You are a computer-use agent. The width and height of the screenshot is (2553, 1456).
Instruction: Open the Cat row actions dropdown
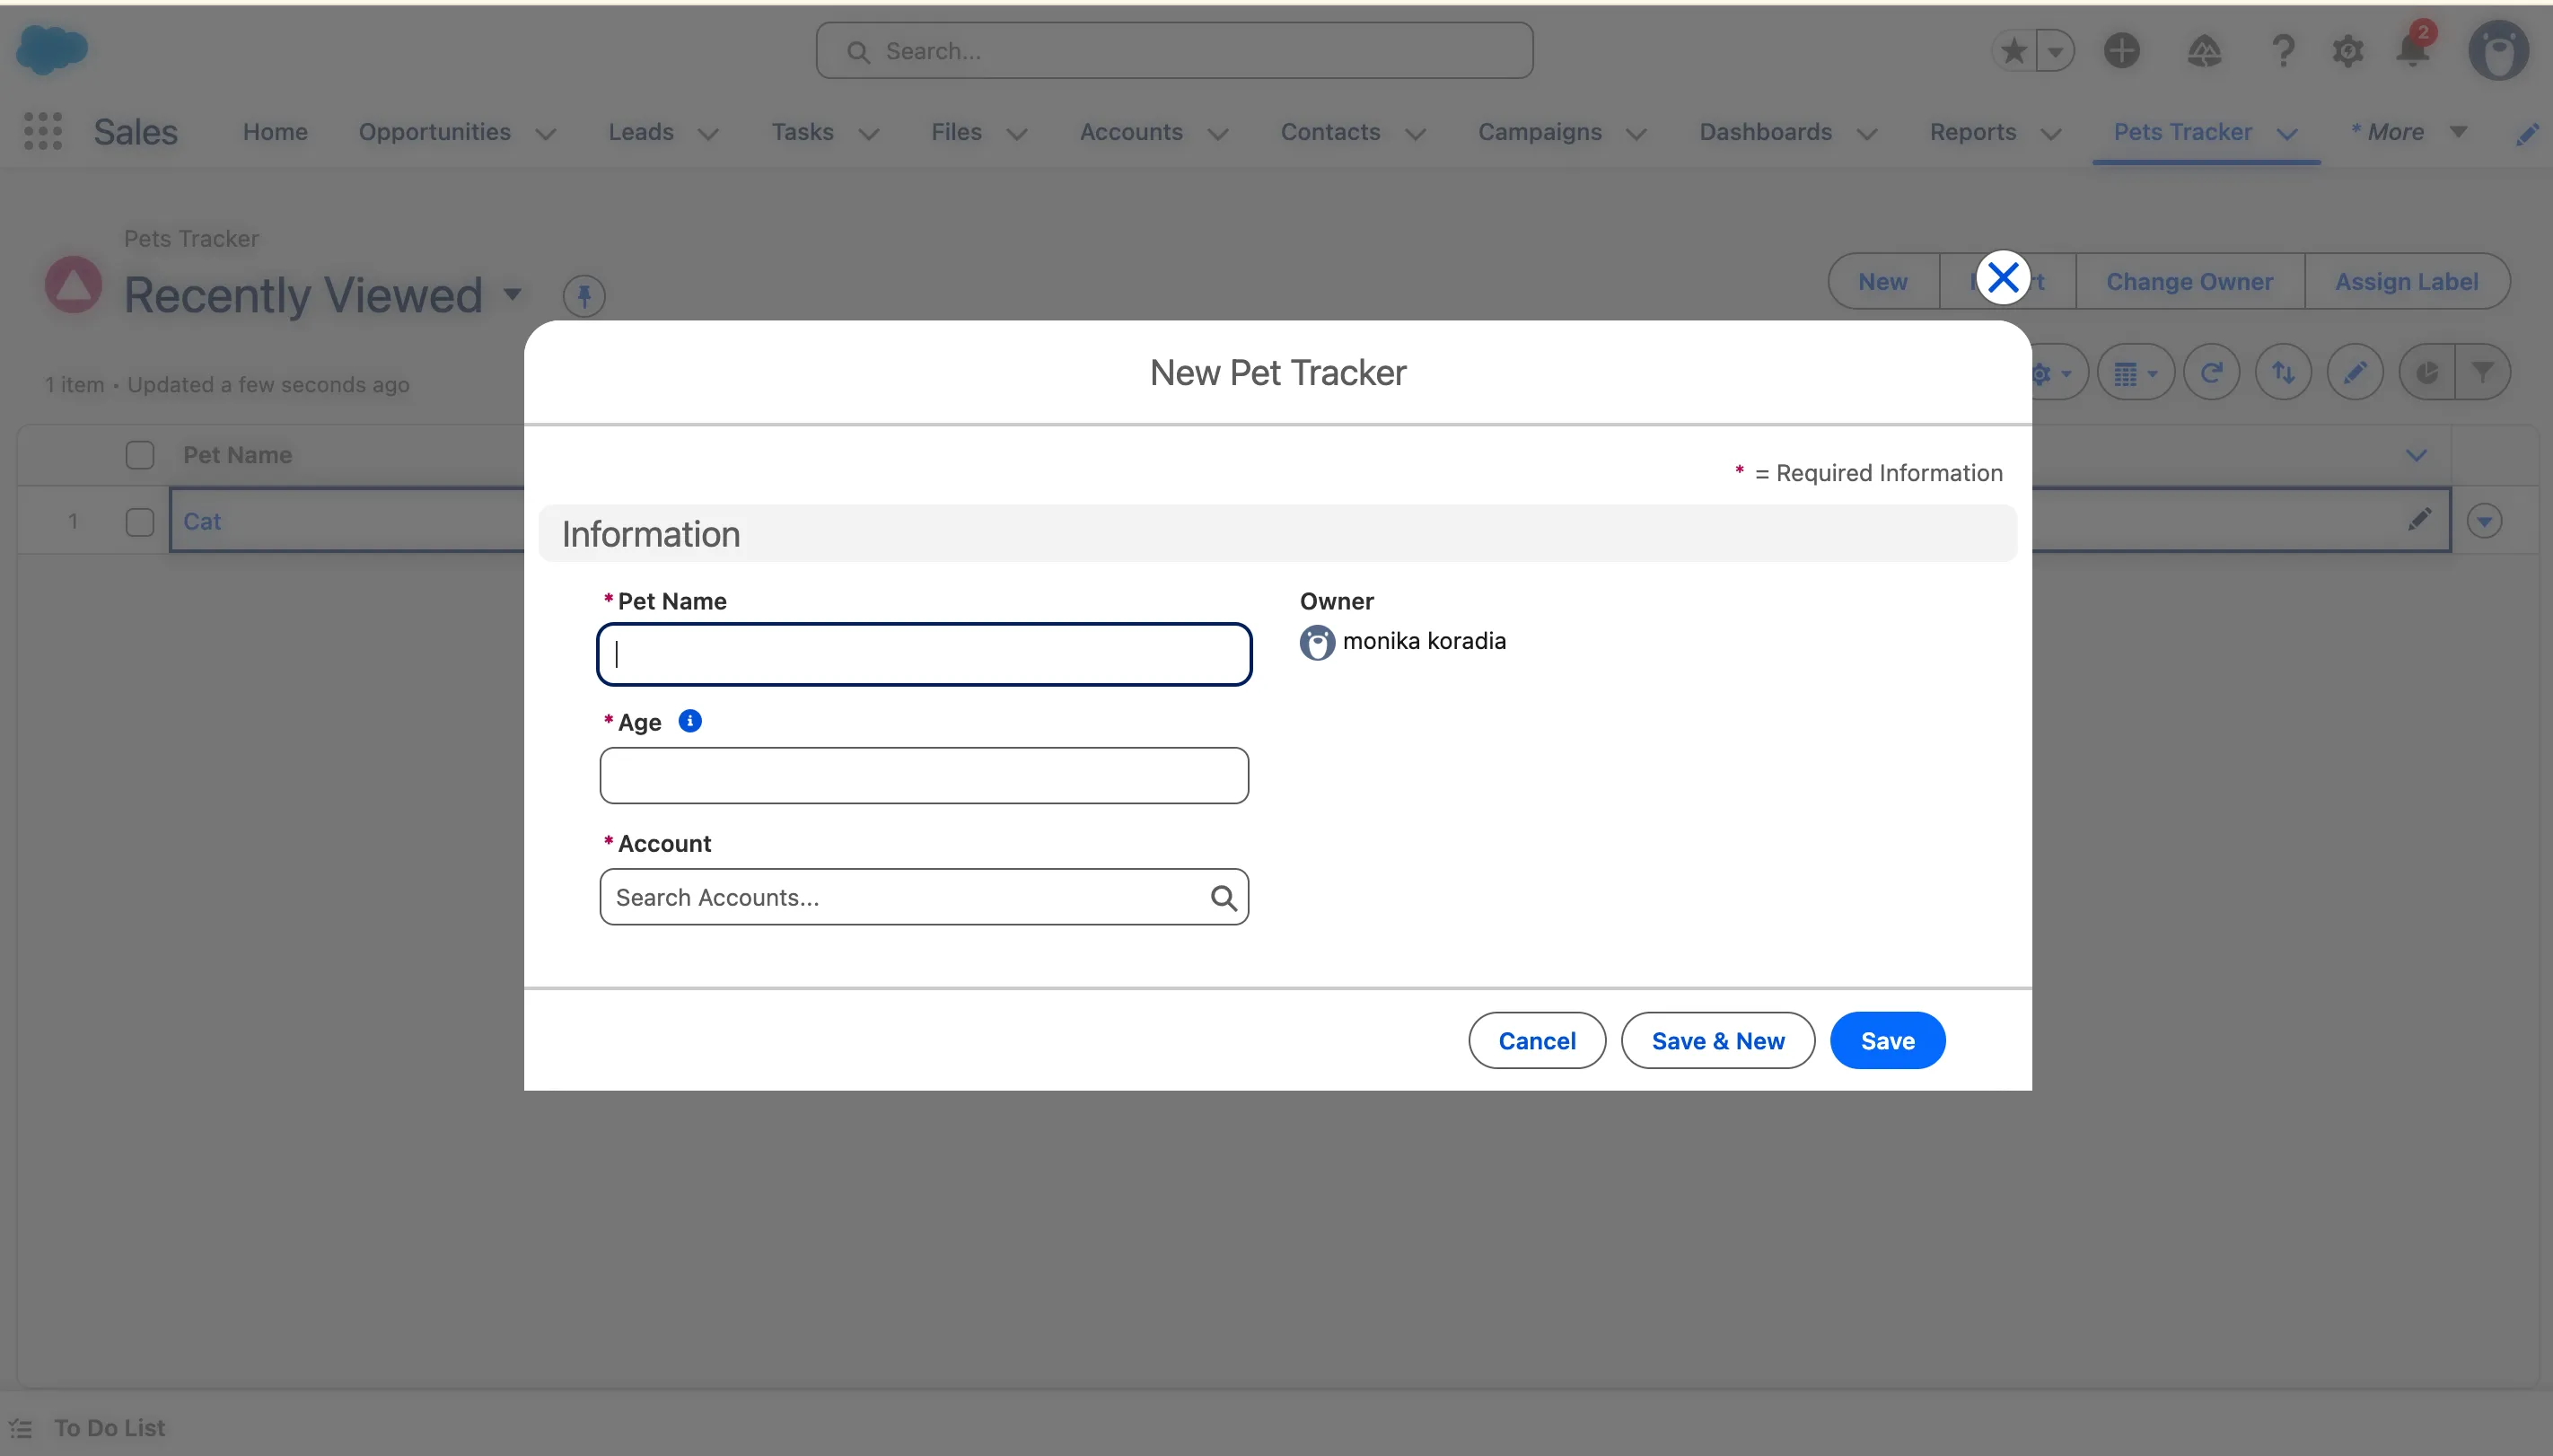pos(2484,521)
